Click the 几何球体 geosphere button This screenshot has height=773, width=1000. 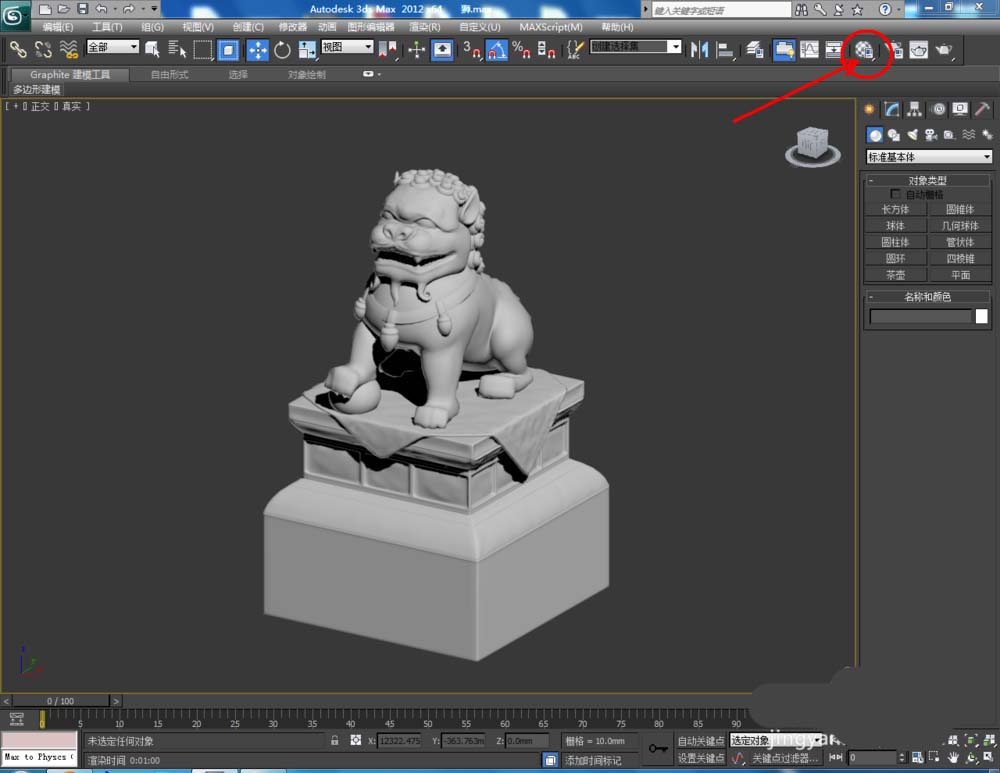pos(960,226)
